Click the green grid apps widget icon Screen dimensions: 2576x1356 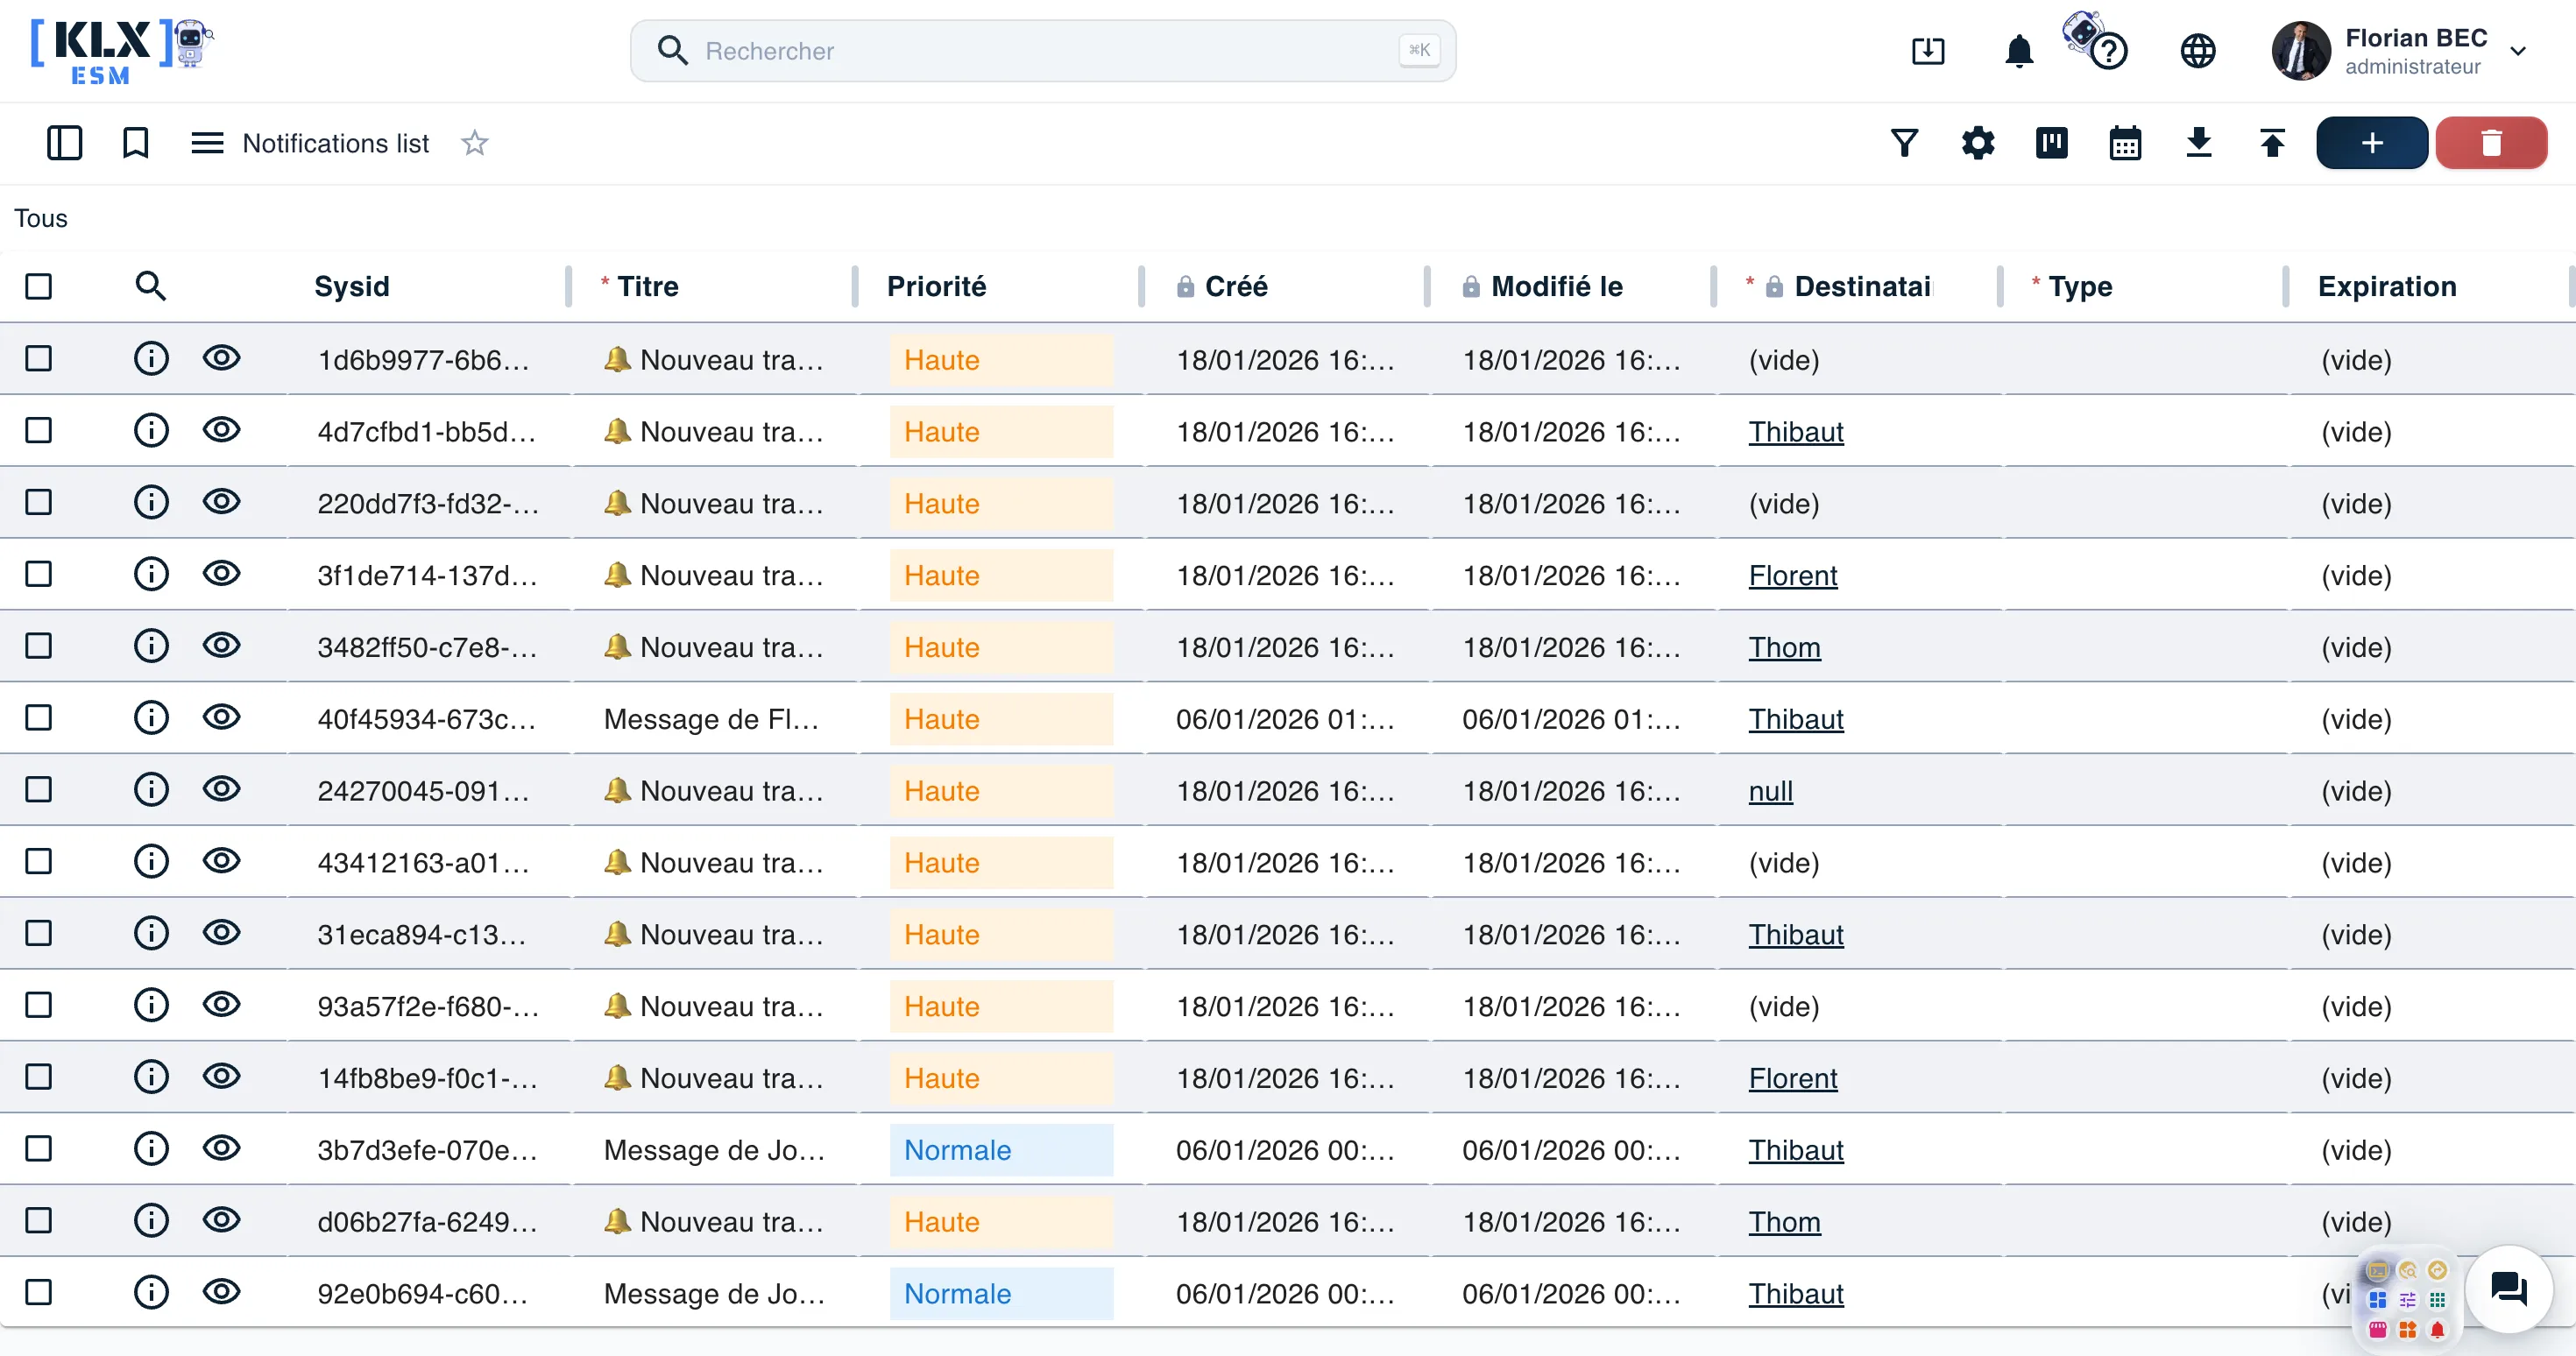2438,1300
